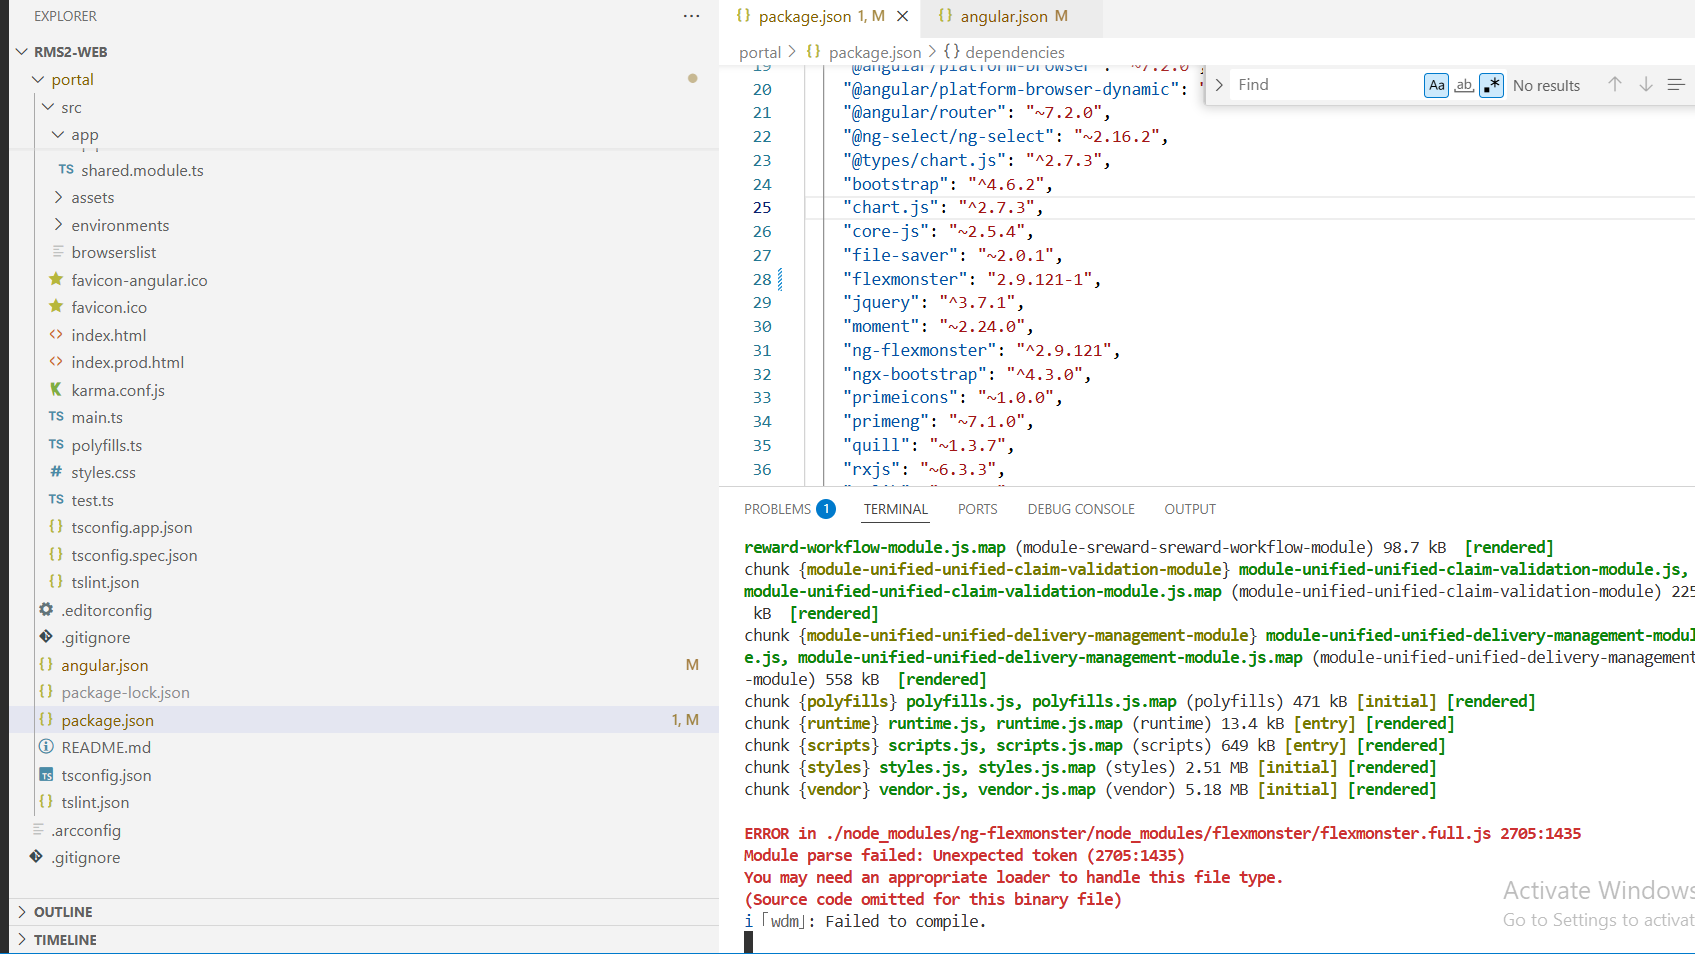Open README.md file in explorer
The width and height of the screenshot is (1695, 954).
[x=106, y=747]
